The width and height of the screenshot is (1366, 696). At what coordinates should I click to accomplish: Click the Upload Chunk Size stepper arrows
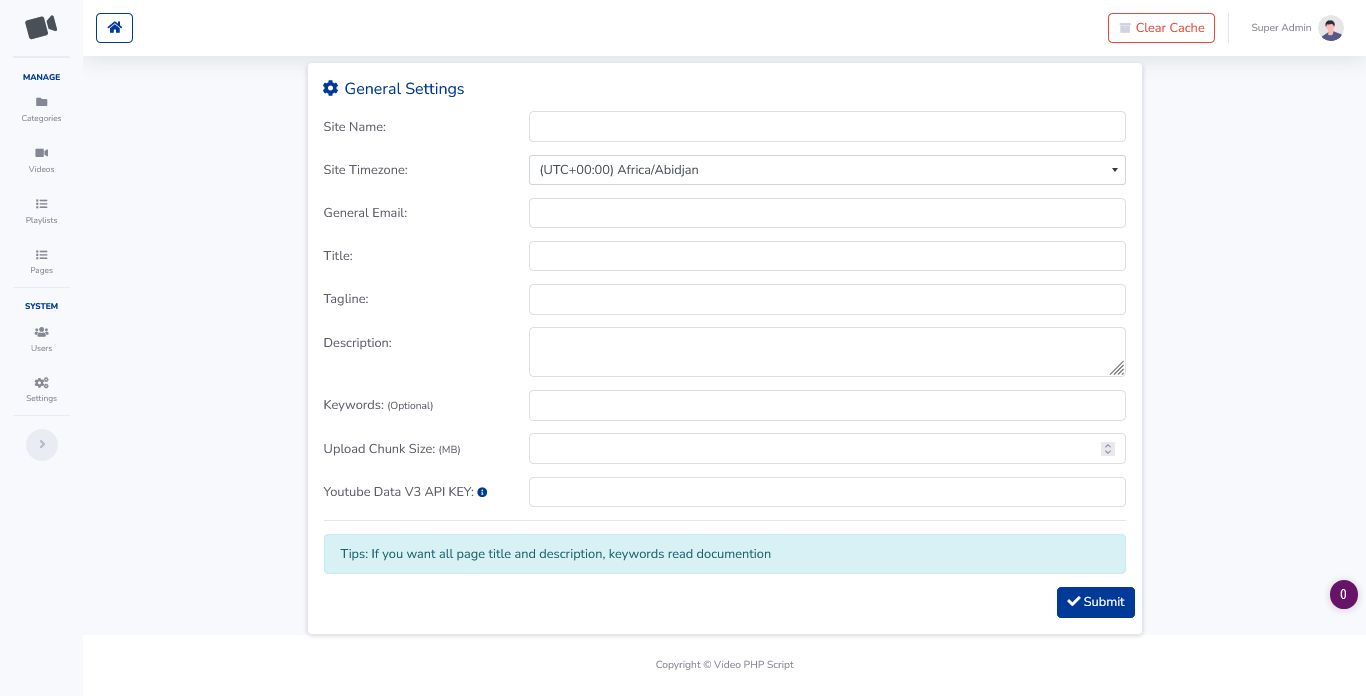tap(1107, 449)
